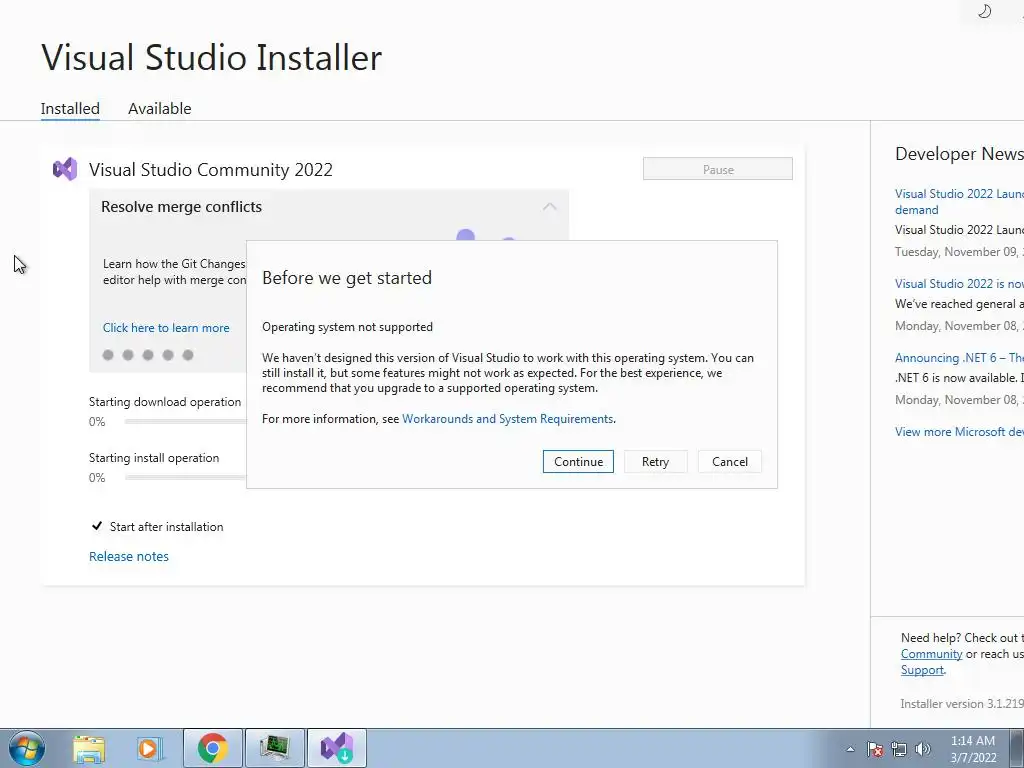Open the Community help link
The image size is (1024, 768).
click(x=931, y=654)
